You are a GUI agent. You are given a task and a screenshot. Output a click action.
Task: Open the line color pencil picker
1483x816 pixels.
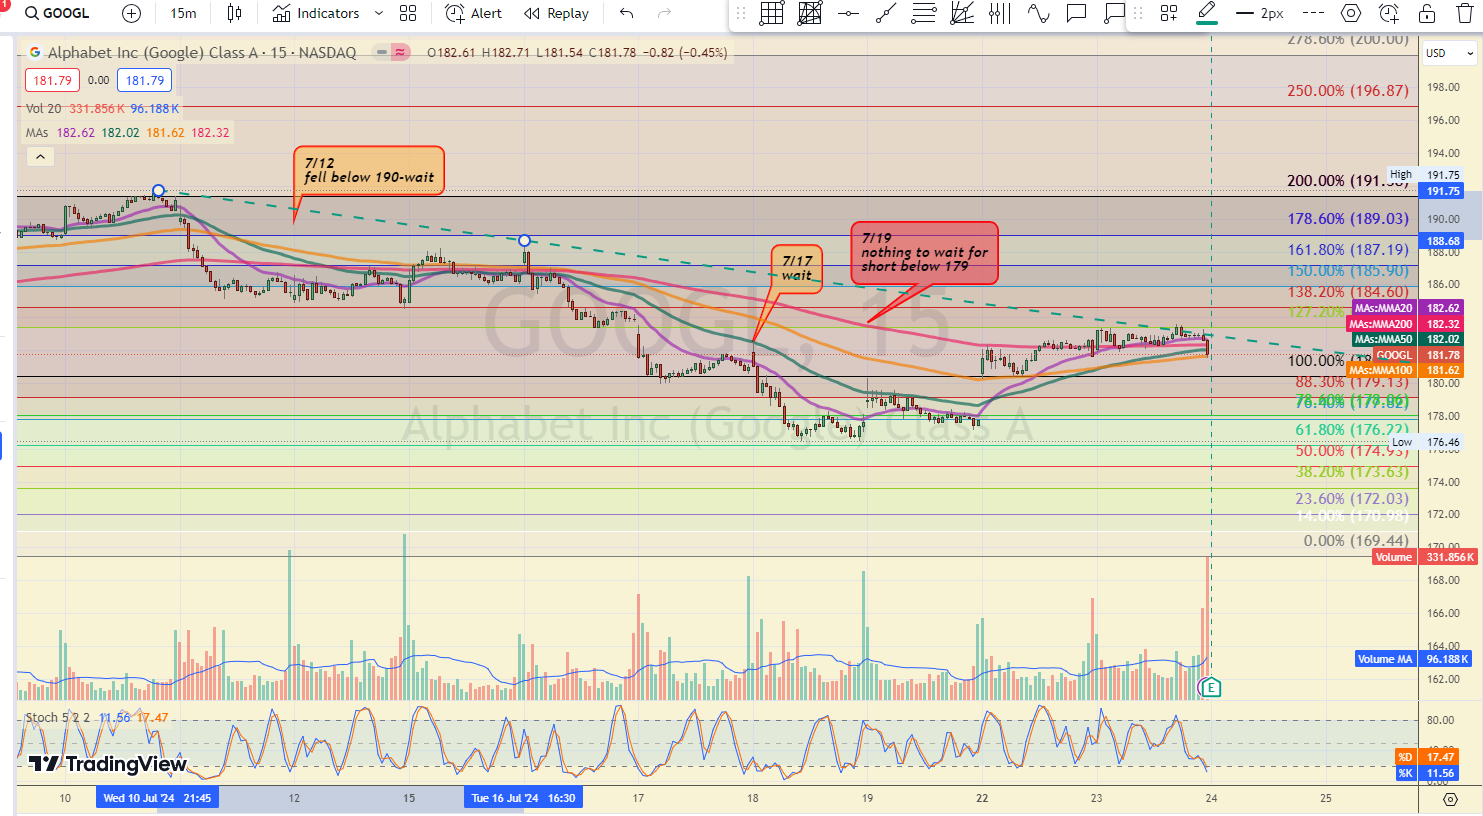click(x=1207, y=13)
